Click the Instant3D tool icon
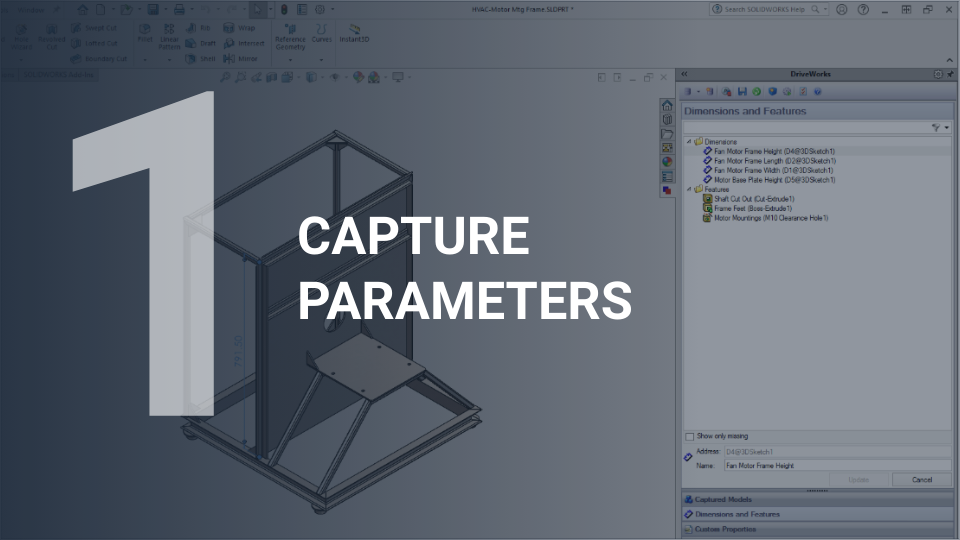This screenshot has height=540, width=960. pyautogui.click(x=350, y=32)
